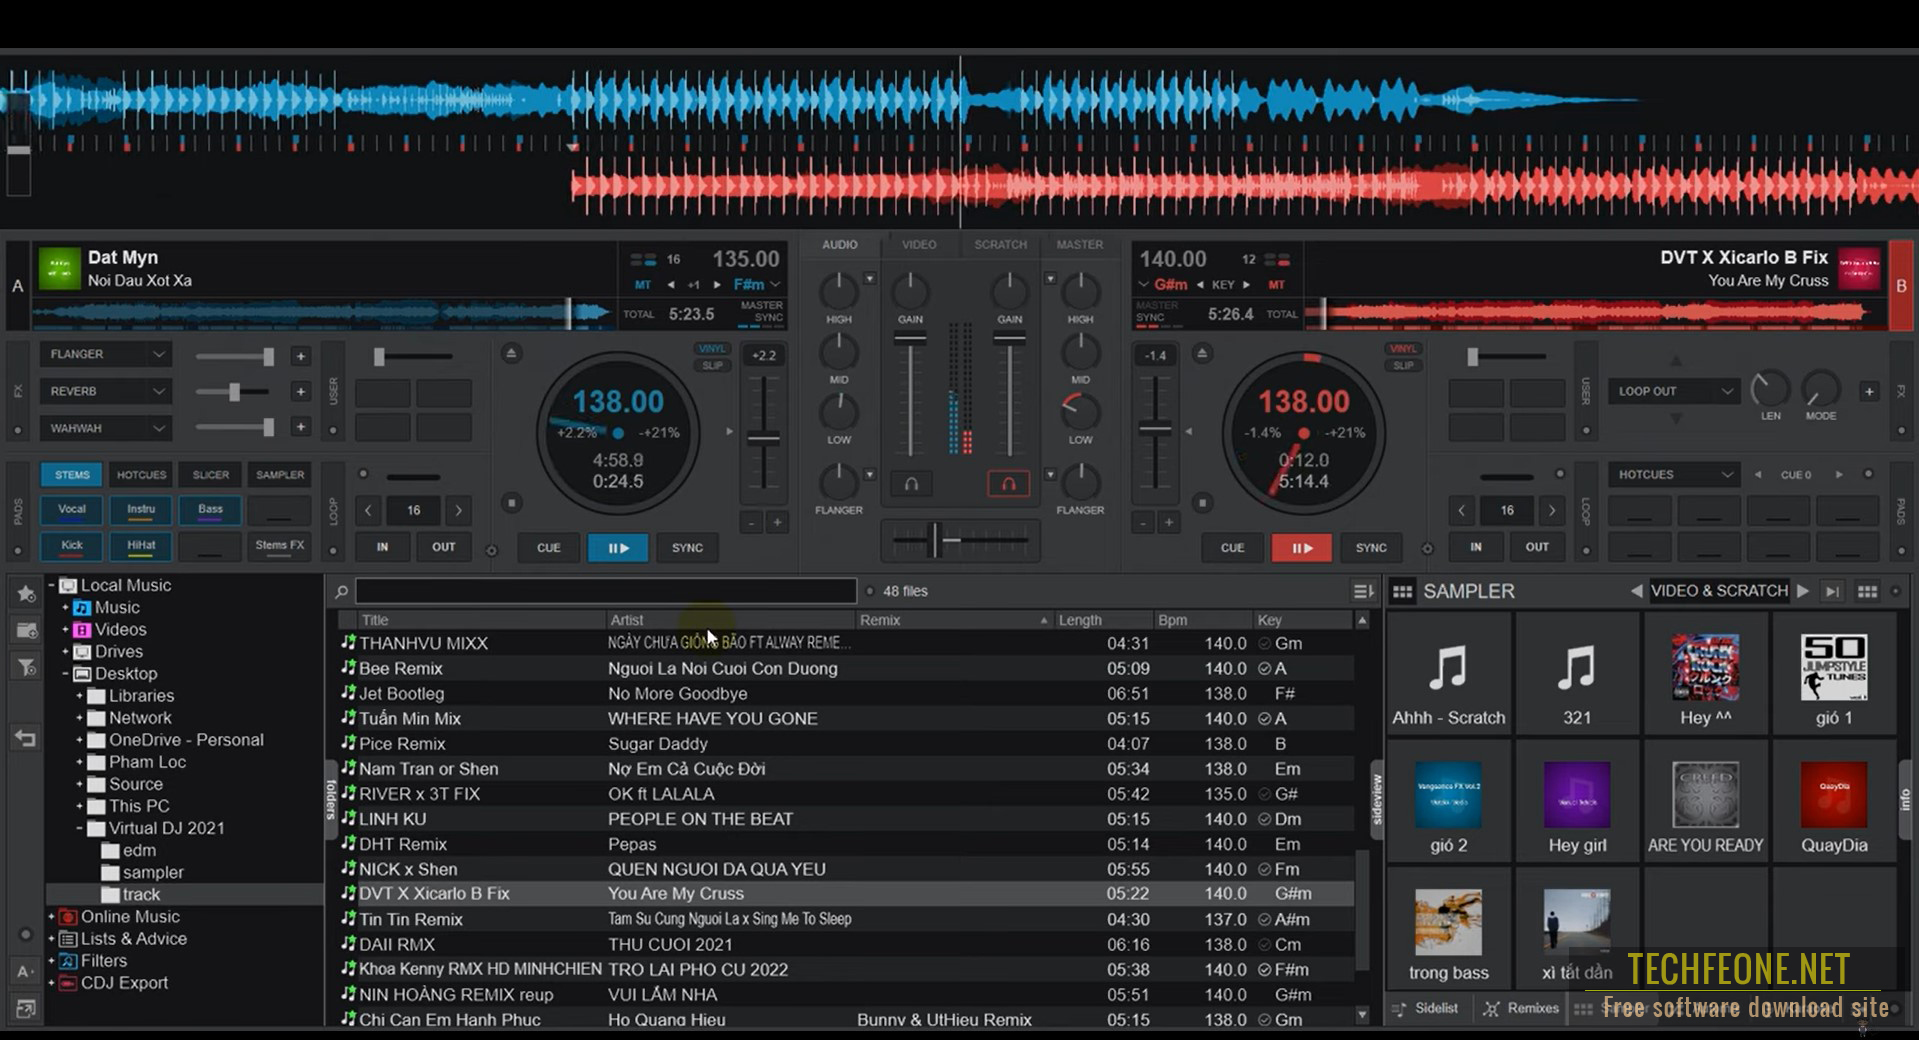Mute the Vocal stem on deck A
Viewport: 1919px width, 1040px height.
pos(71,509)
